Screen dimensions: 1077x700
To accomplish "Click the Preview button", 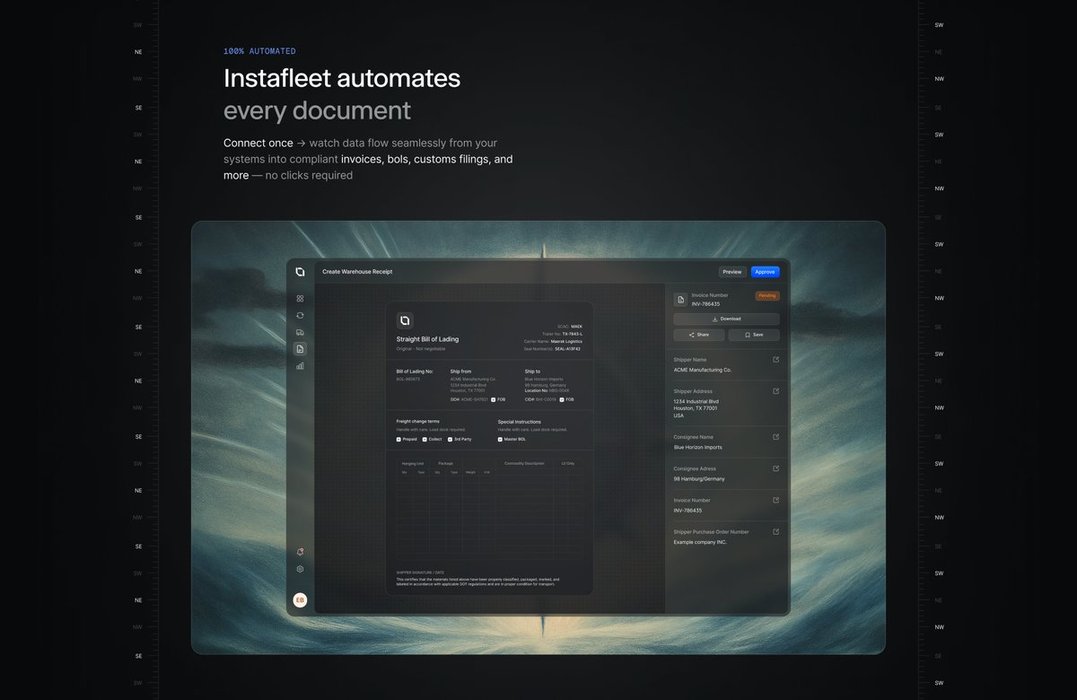I will [732, 272].
